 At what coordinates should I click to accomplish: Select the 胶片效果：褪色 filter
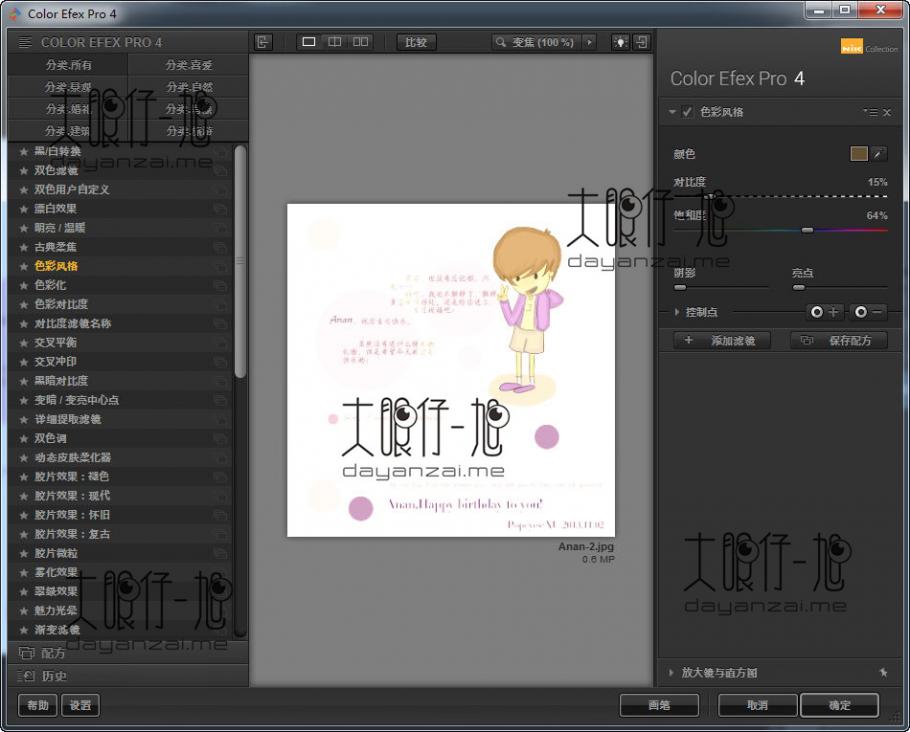(122, 477)
